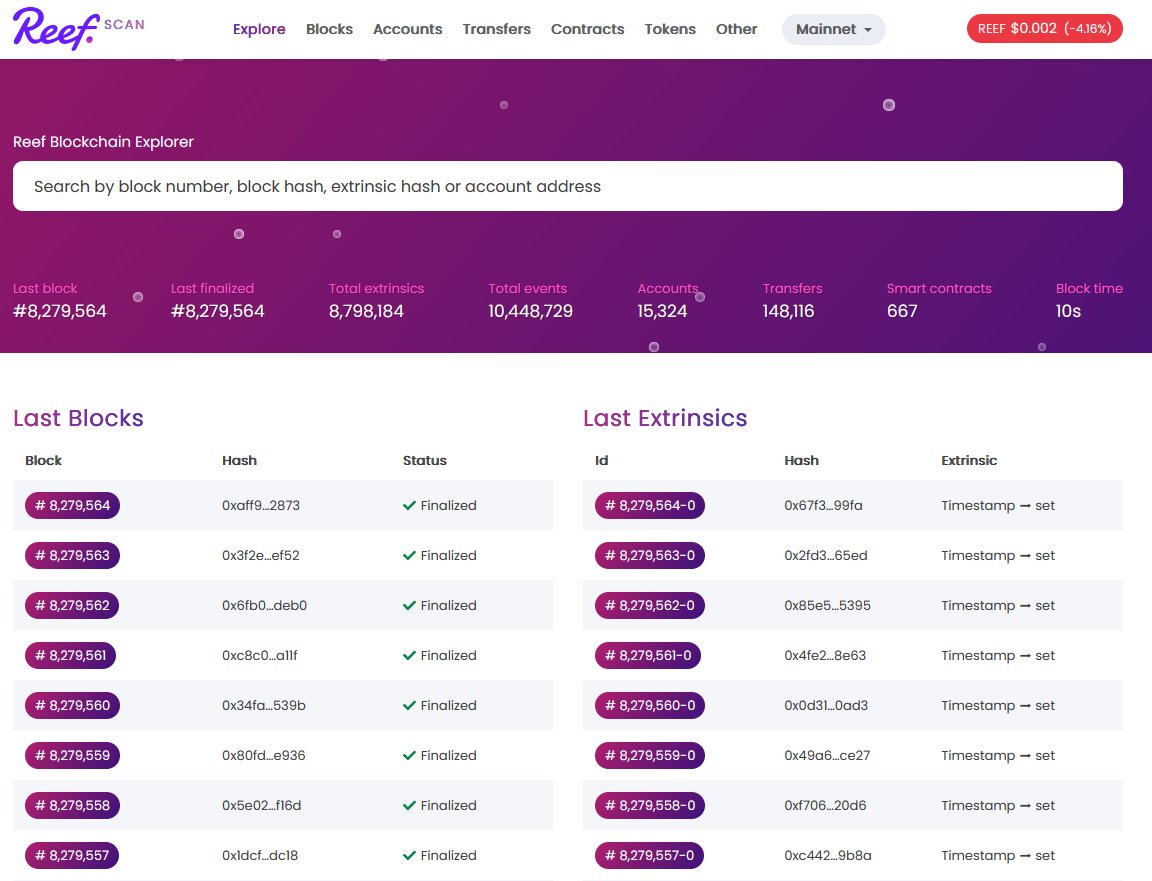Open extrinsic # 8,279,562-0 badge
The image size is (1152, 881).
pyautogui.click(x=649, y=605)
